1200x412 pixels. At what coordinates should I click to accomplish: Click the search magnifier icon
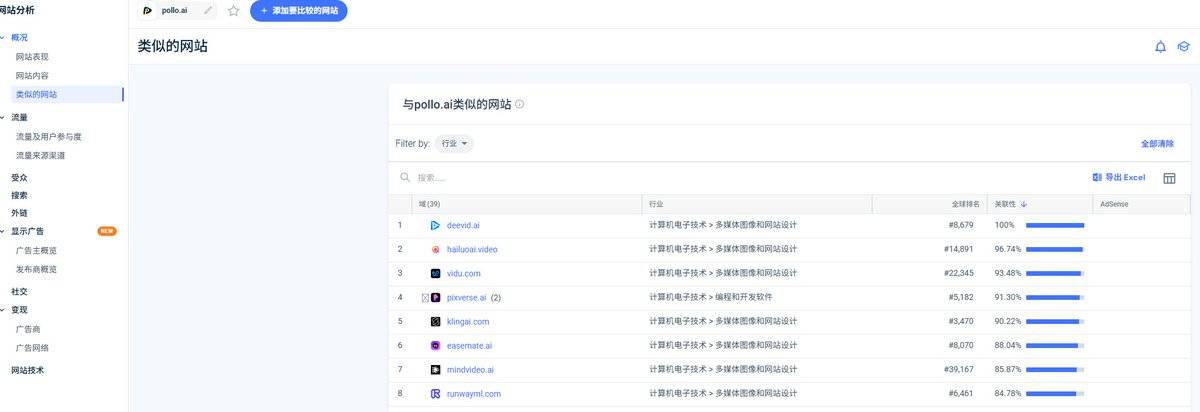tap(405, 177)
